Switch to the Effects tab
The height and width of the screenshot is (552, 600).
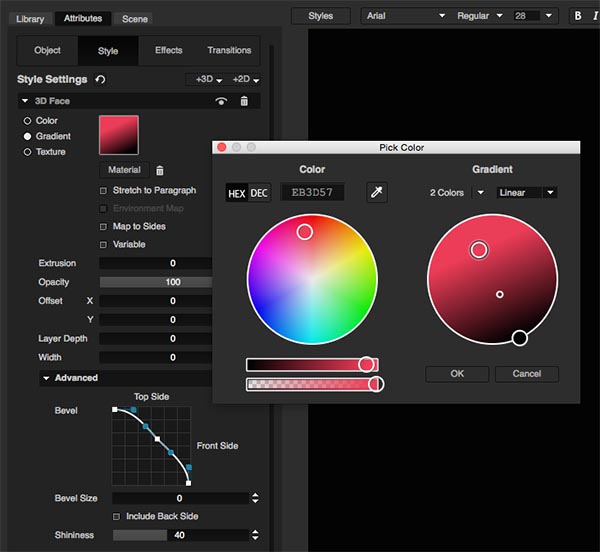point(168,50)
